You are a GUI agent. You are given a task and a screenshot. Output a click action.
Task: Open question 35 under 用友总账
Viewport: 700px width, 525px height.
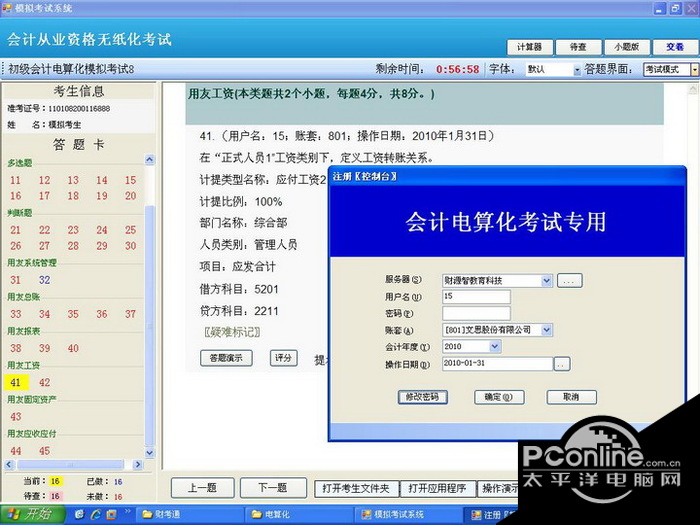tap(73, 314)
